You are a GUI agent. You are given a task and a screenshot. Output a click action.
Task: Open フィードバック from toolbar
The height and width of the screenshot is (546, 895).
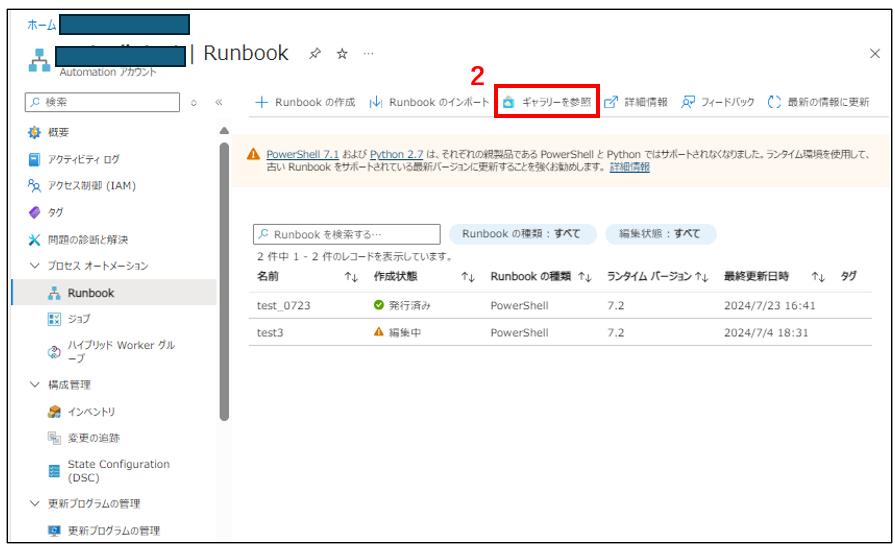pos(718,102)
